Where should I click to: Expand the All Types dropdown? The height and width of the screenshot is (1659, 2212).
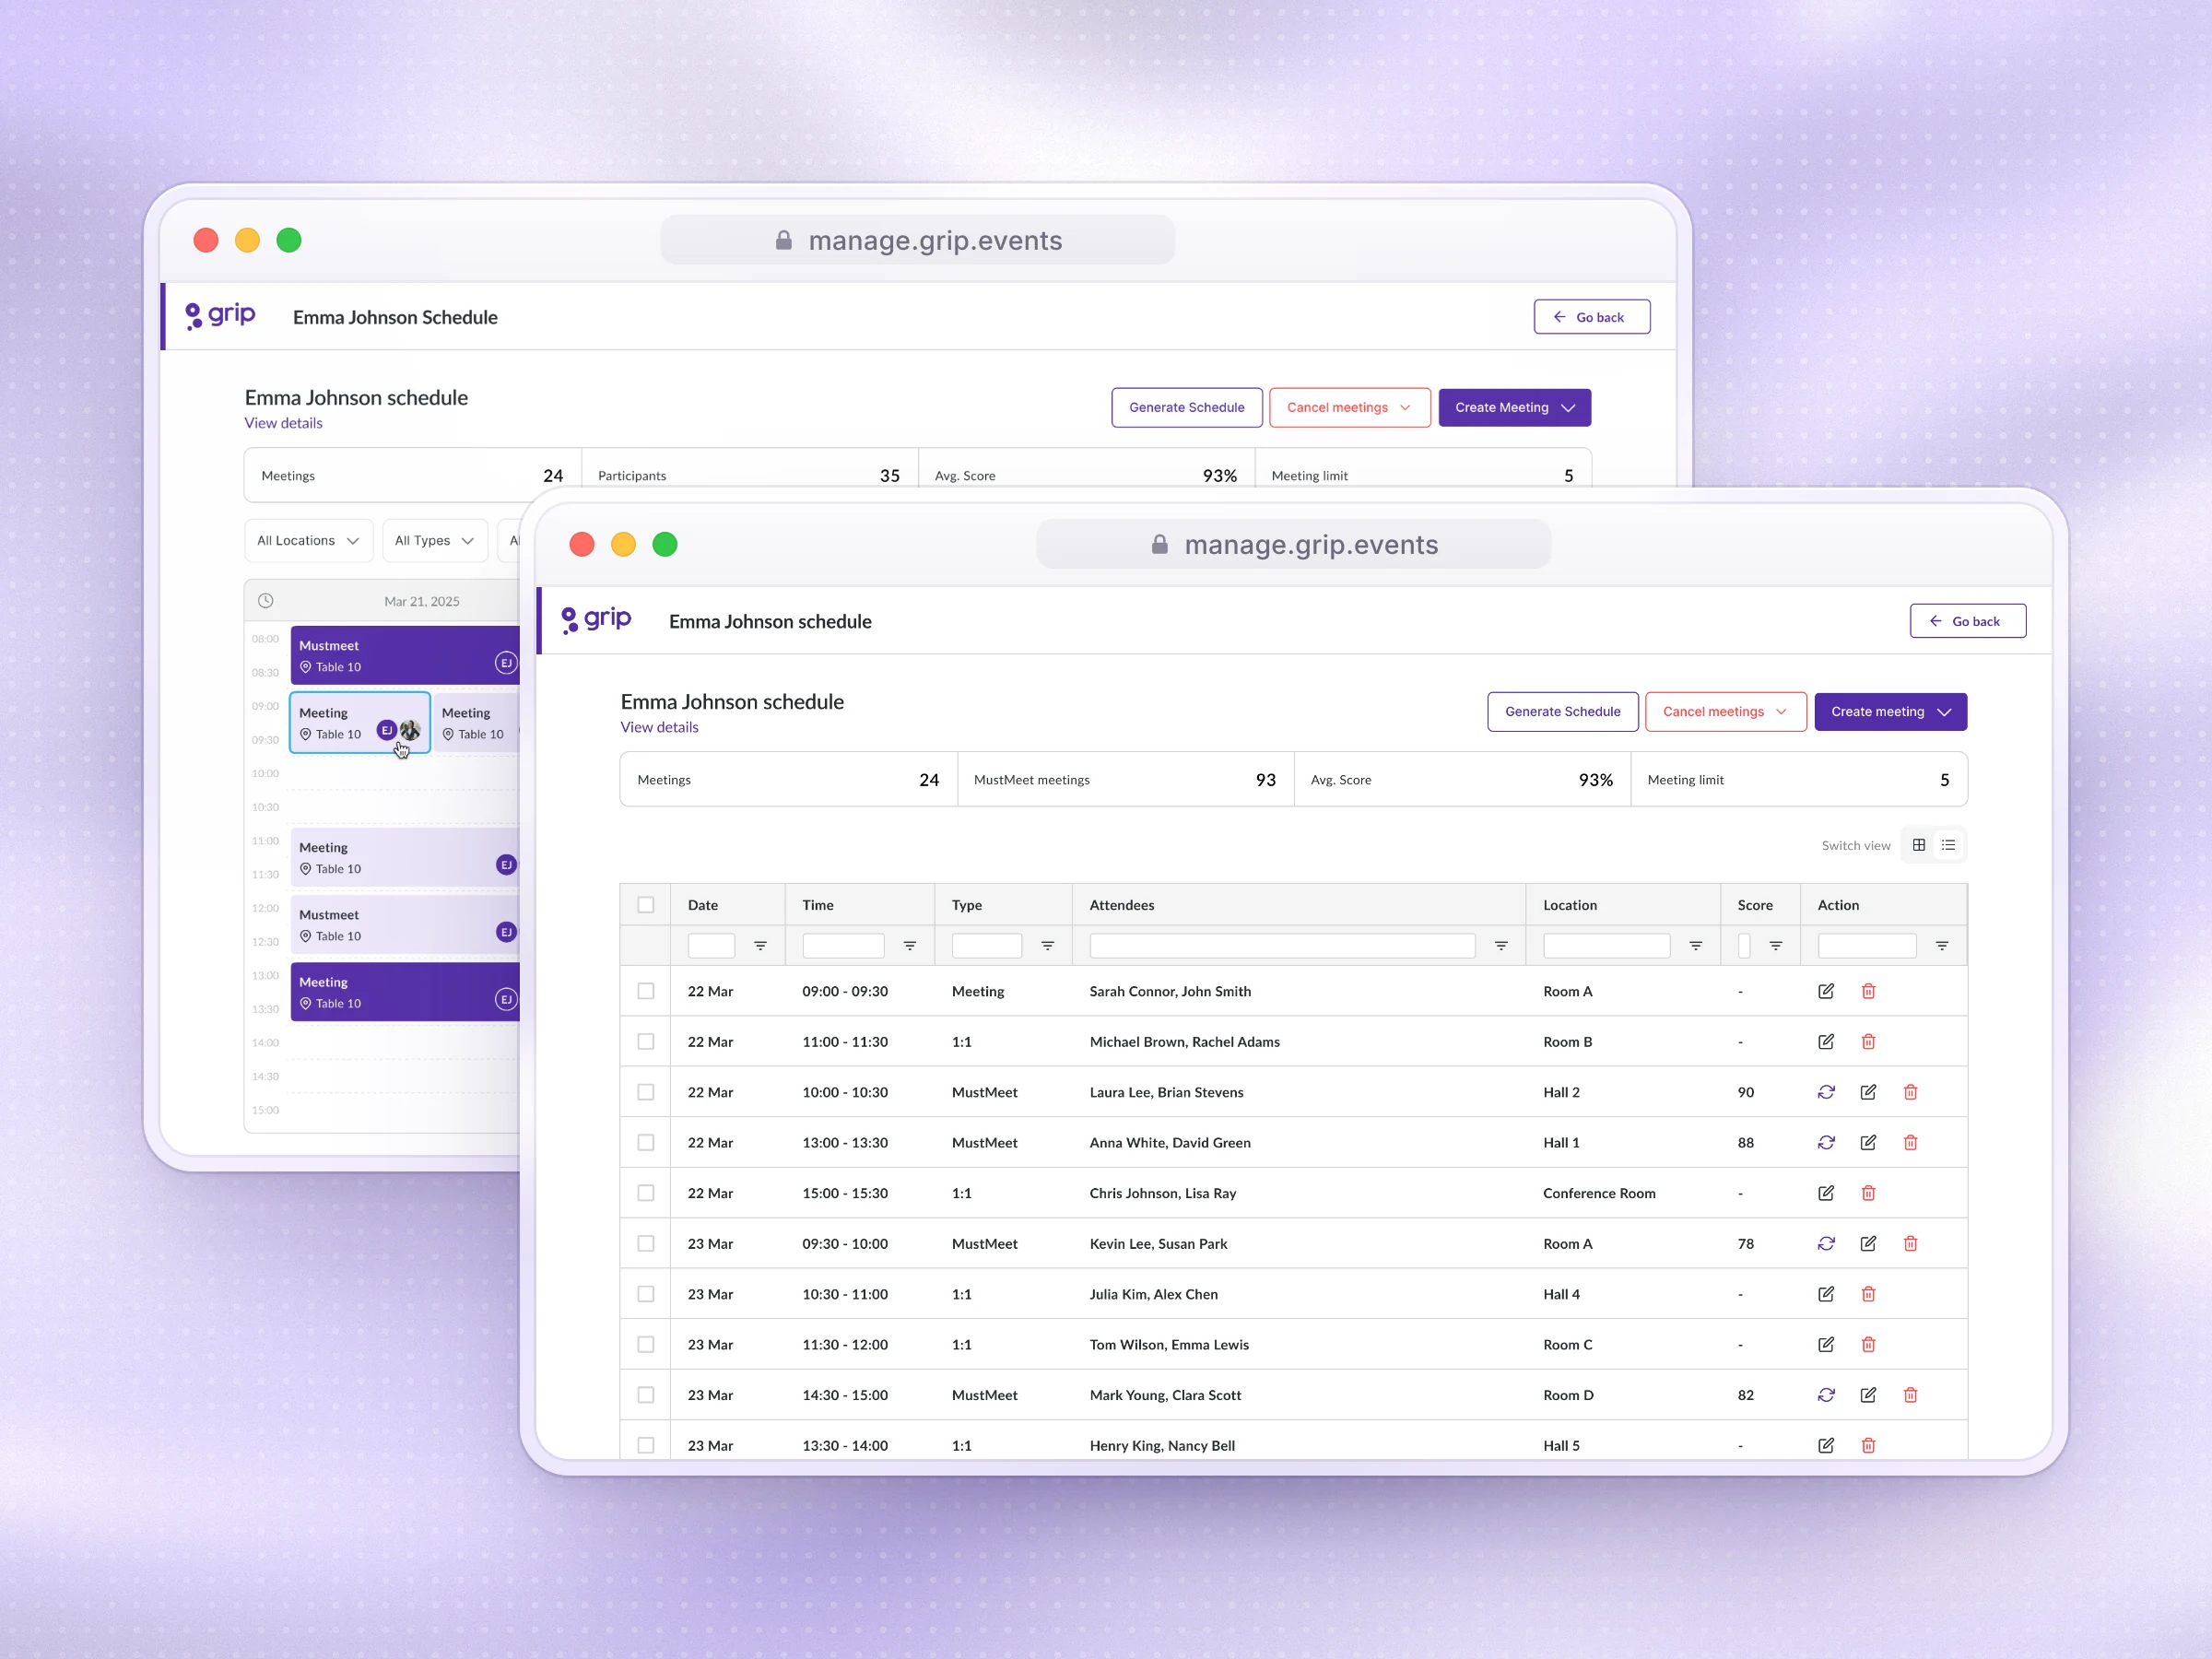(434, 541)
